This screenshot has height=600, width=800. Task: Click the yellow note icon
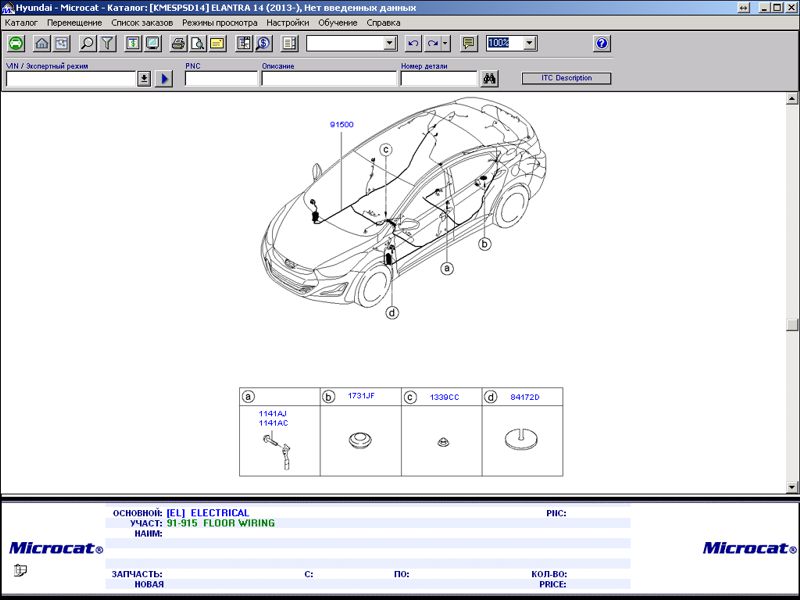218,43
